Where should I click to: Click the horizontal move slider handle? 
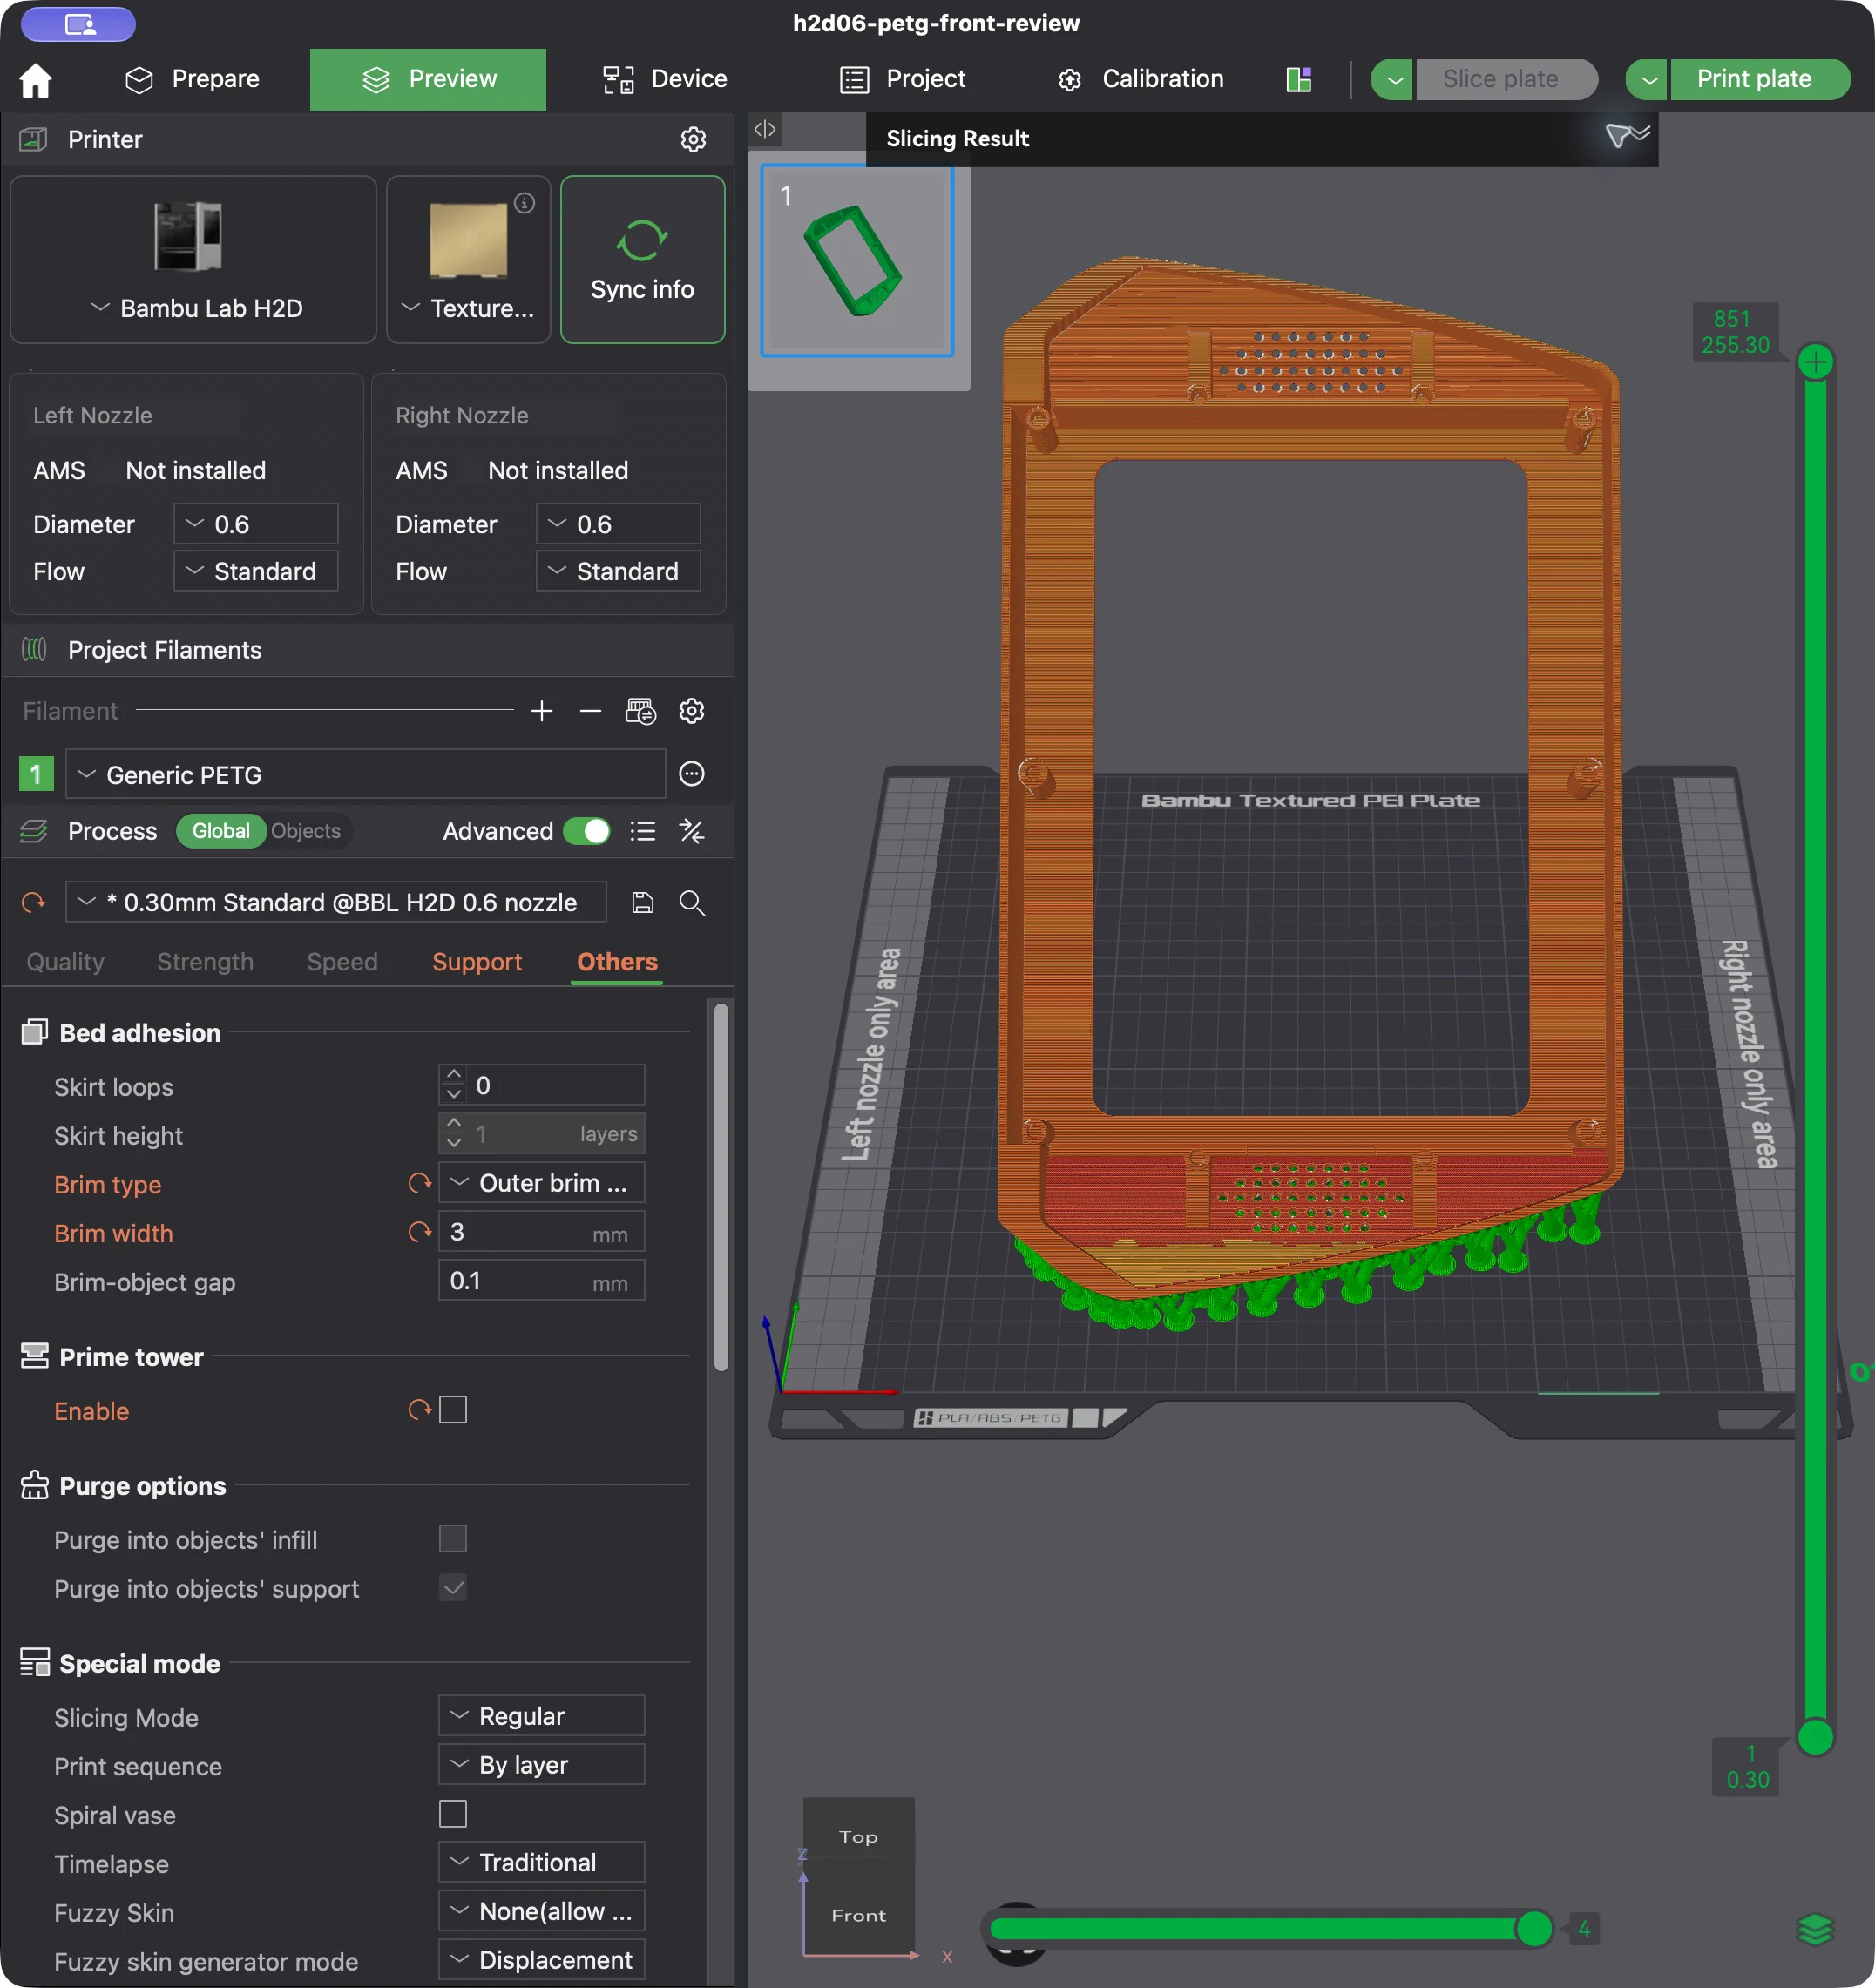(1534, 1929)
